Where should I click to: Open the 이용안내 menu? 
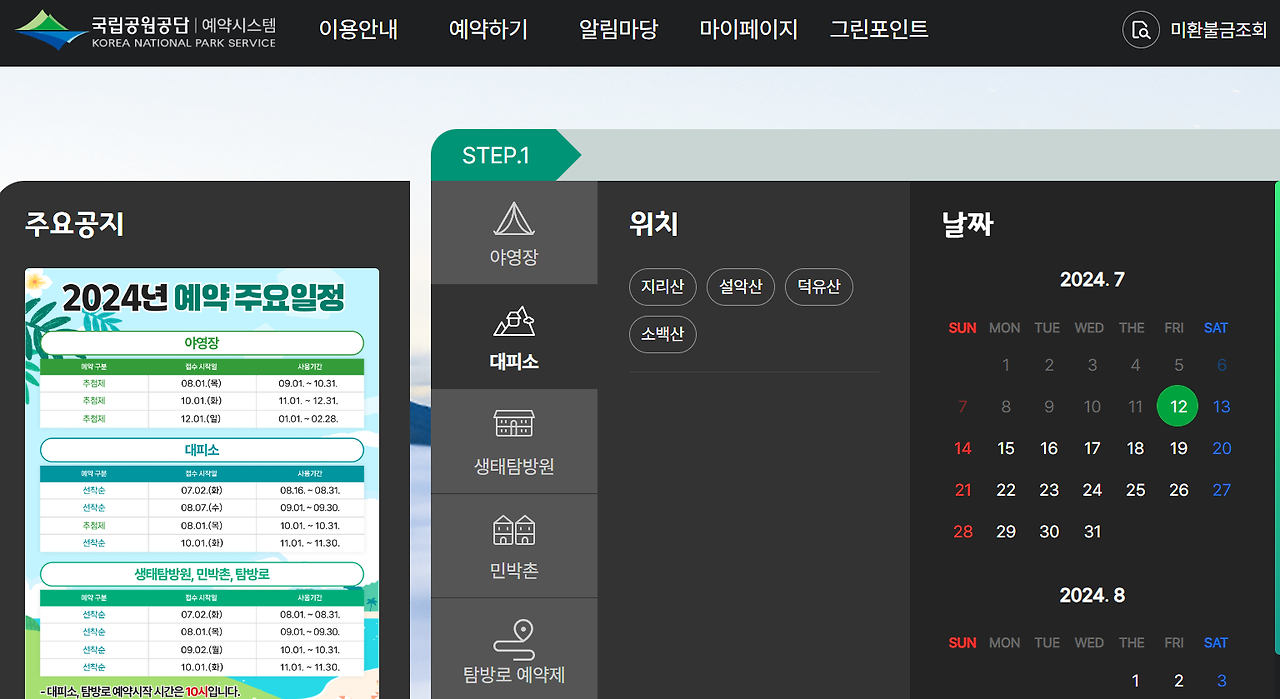(x=358, y=30)
